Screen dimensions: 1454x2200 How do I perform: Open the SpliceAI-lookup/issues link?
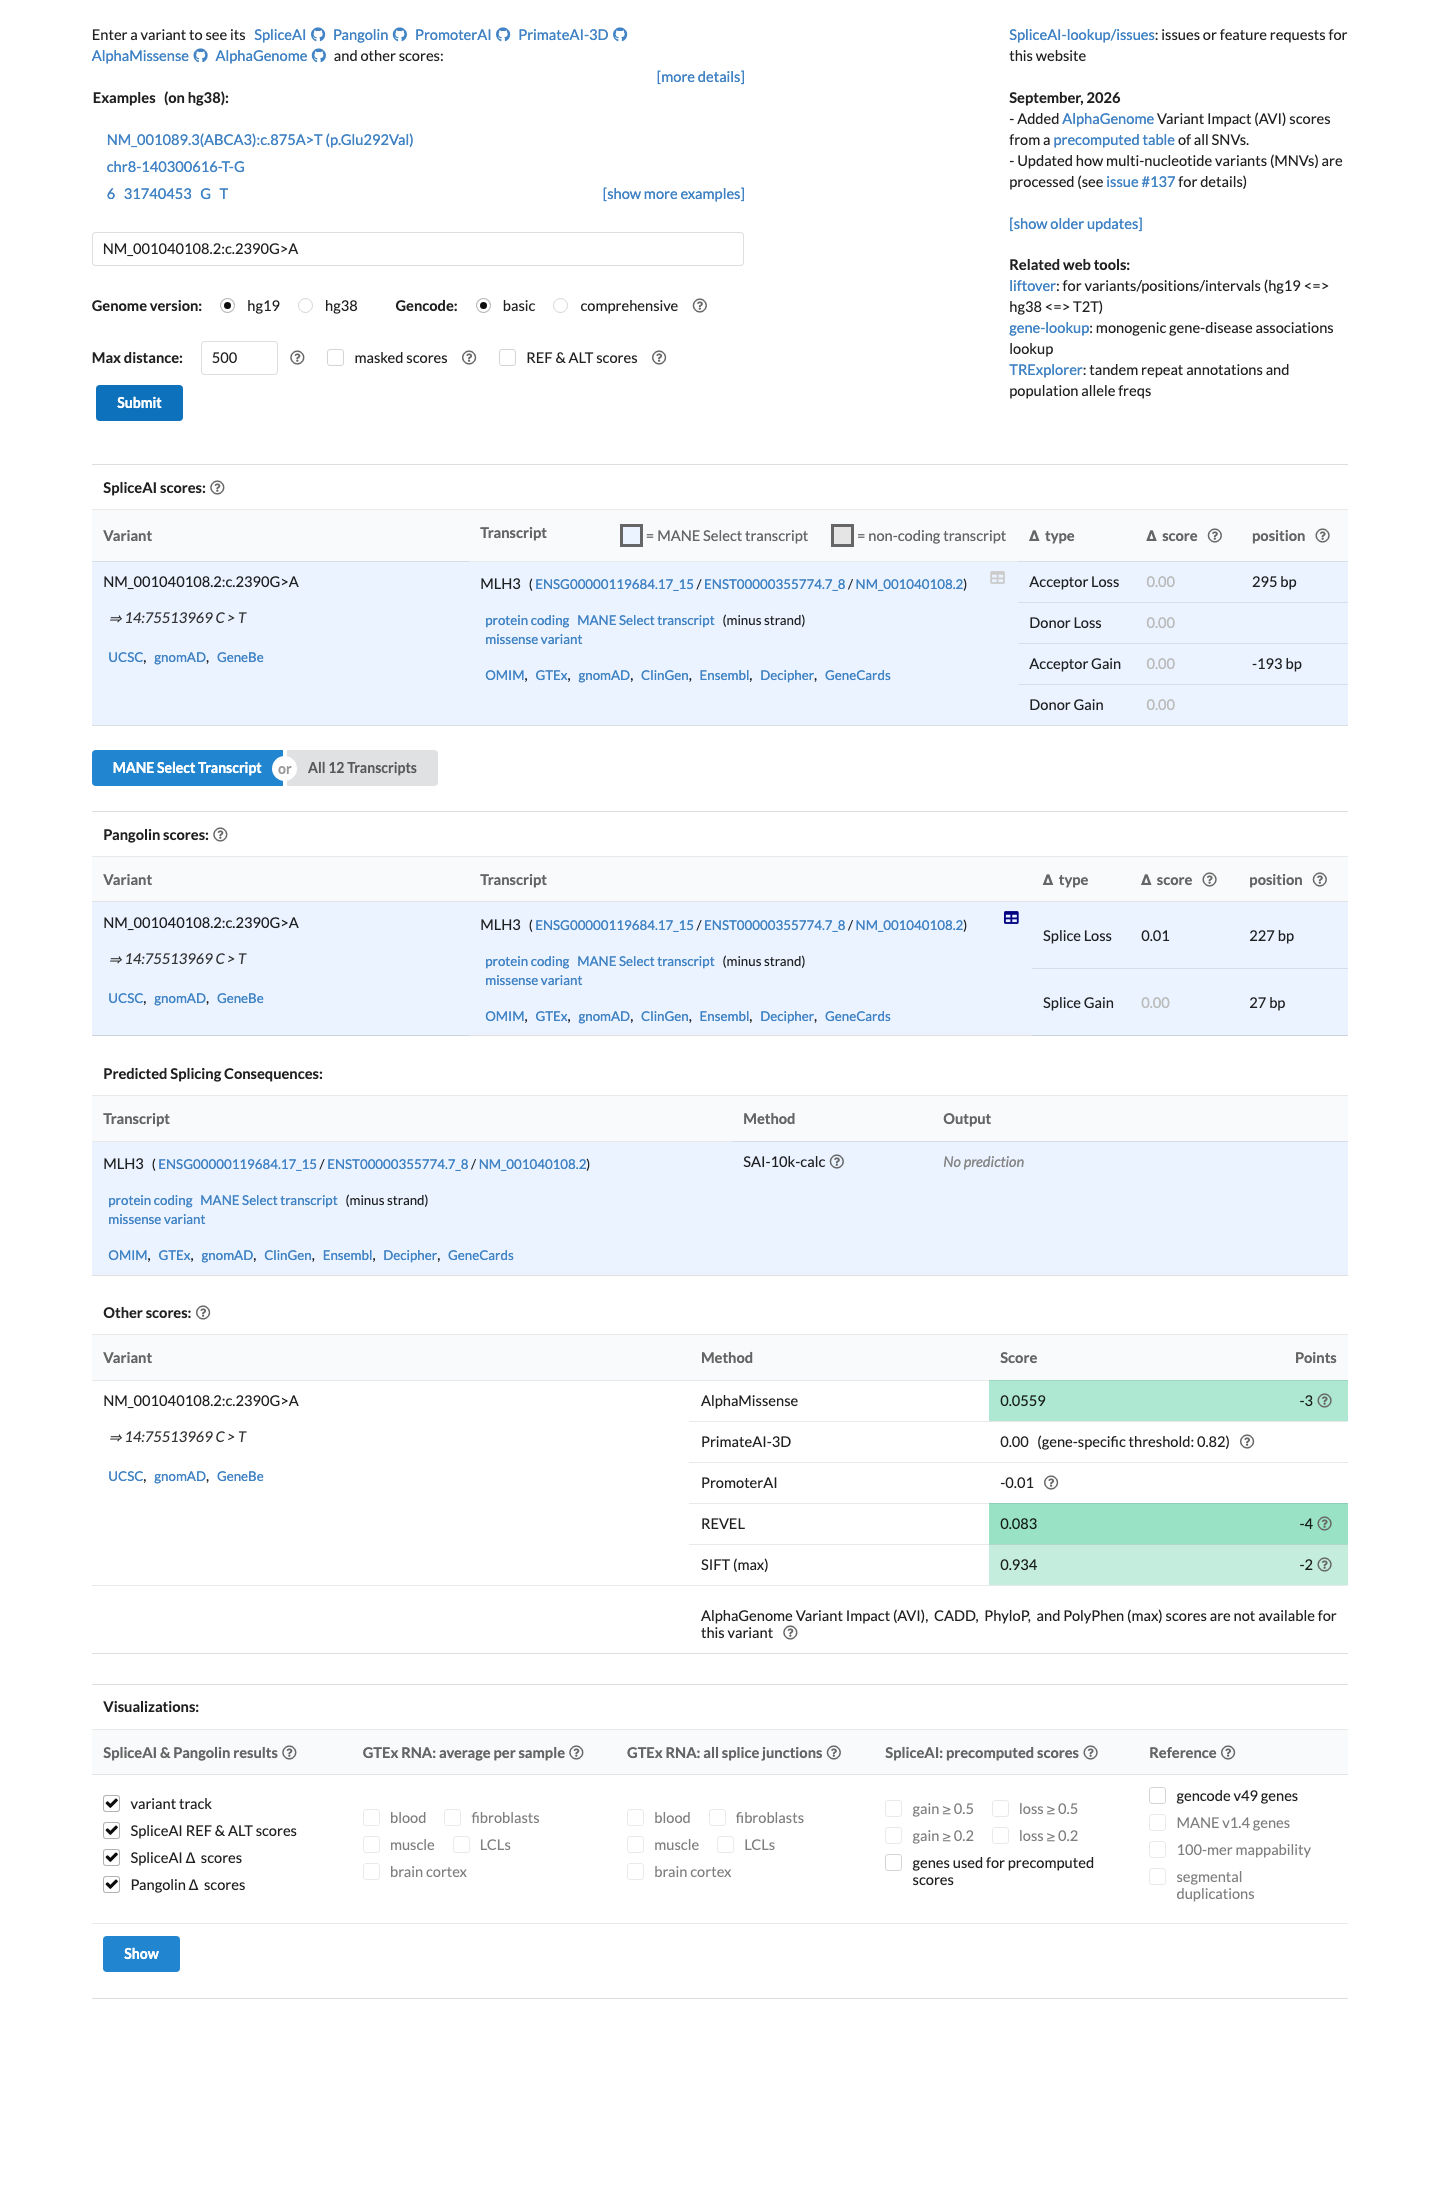pyautogui.click(x=1082, y=35)
